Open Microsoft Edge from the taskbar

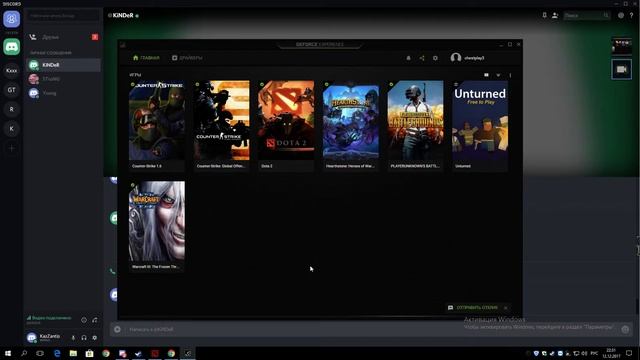point(57,353)
